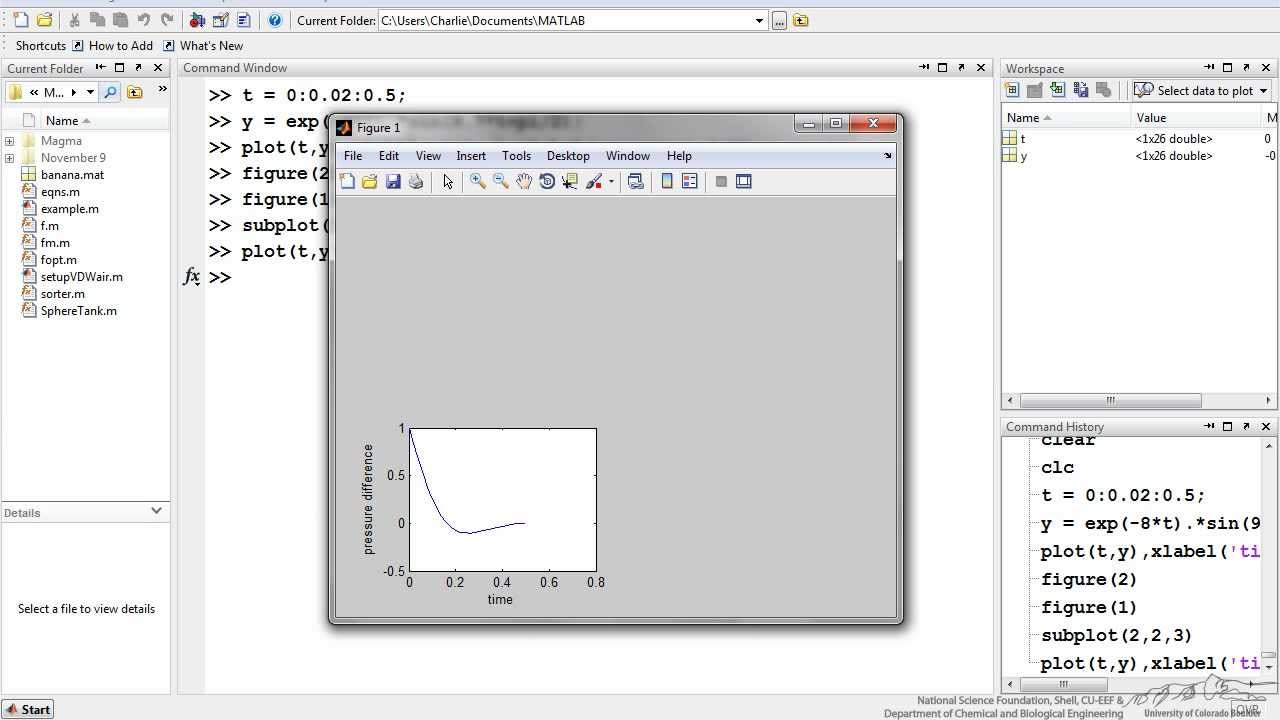Expand more options chevron in Current Folder panel
This screenshot has width=1280, height=720.
162,90
